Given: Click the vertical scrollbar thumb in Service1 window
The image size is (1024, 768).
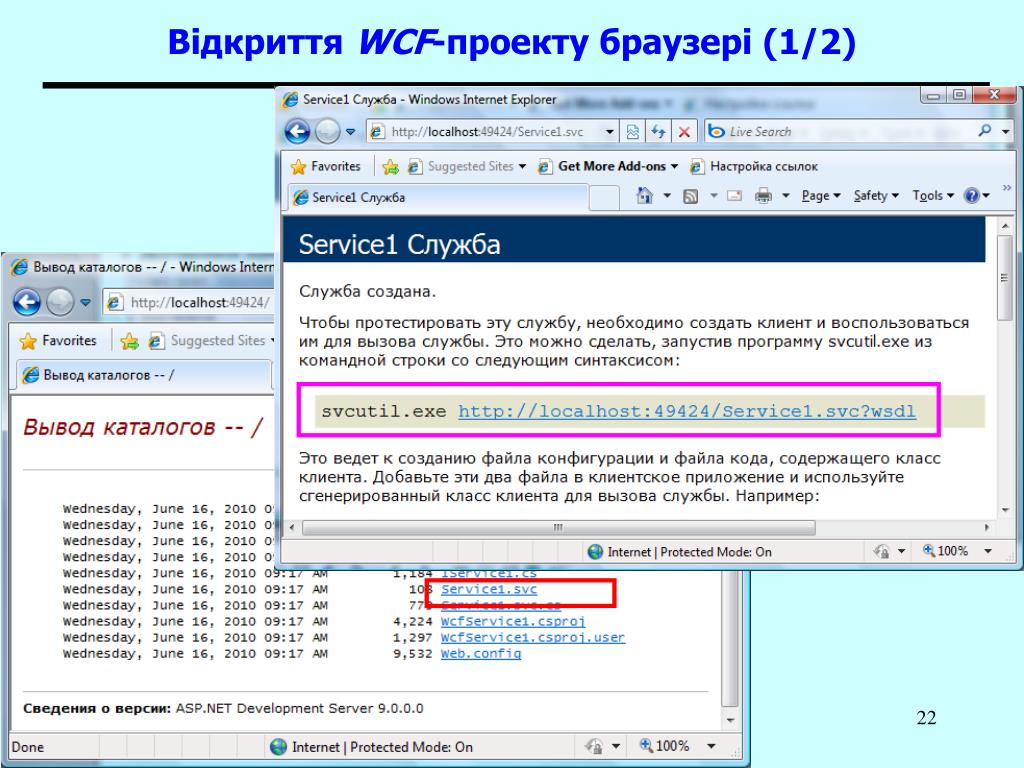Looking at the screenshot, I should 1005,278.
